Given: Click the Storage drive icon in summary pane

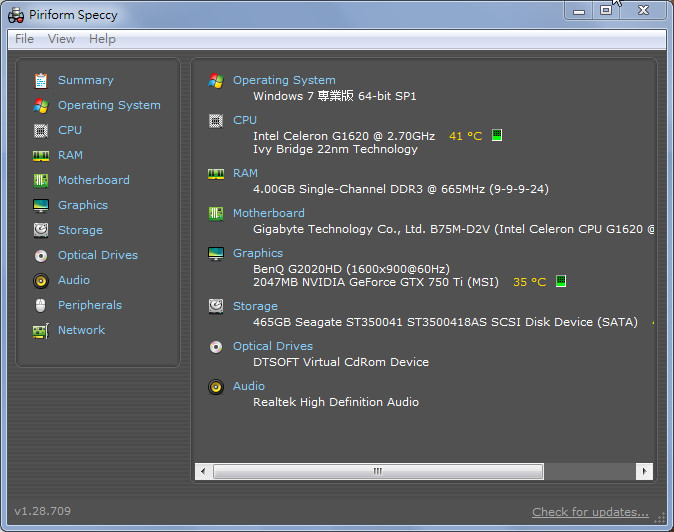Looking at the screenshot, I should 216,306.
